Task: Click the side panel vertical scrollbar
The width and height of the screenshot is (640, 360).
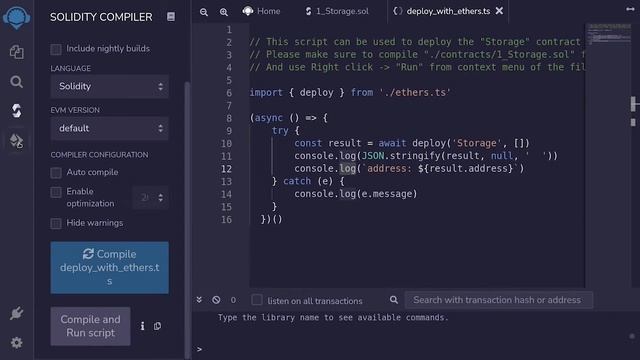Action: coord(187,220)
